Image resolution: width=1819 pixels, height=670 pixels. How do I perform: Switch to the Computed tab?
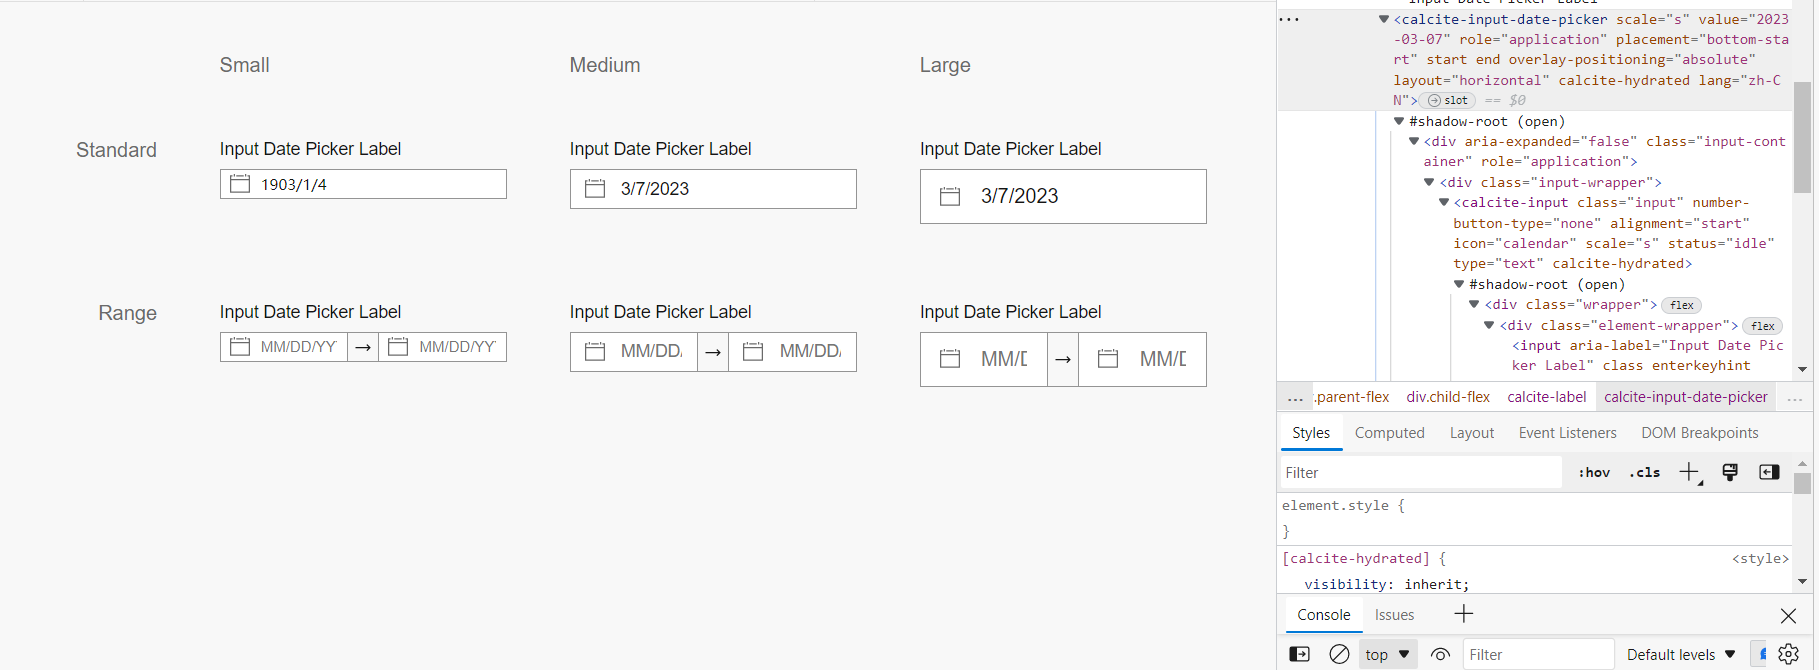pos(1389,432)
